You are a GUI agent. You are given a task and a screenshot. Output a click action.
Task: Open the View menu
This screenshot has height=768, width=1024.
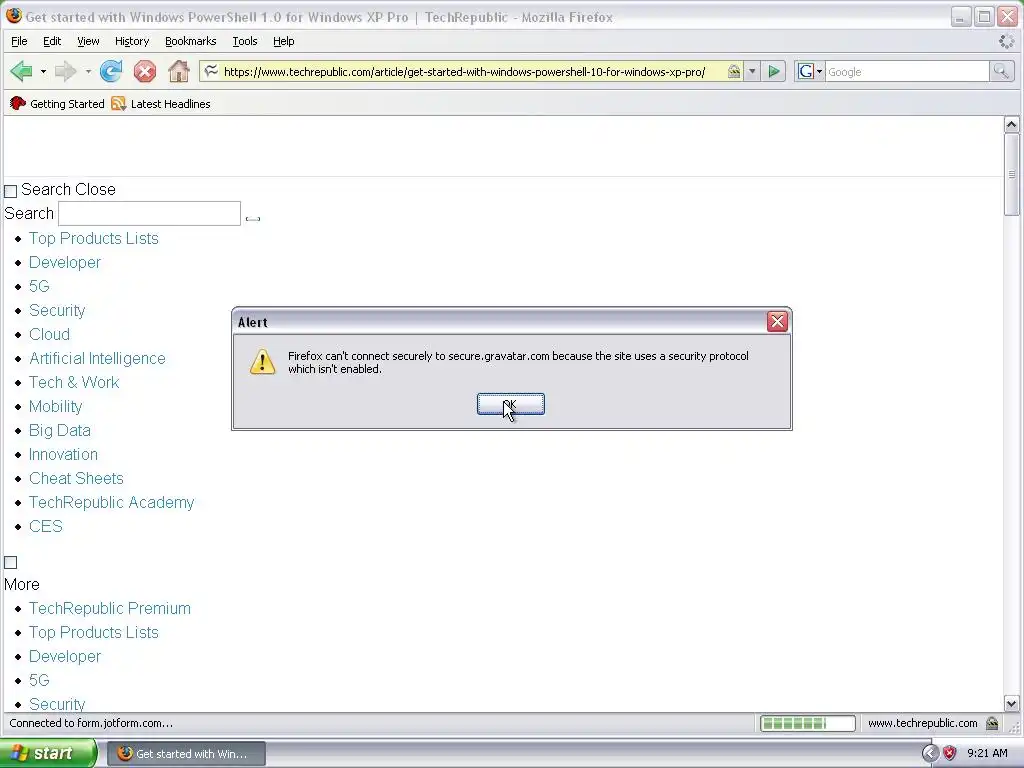[x=88, y=41]
